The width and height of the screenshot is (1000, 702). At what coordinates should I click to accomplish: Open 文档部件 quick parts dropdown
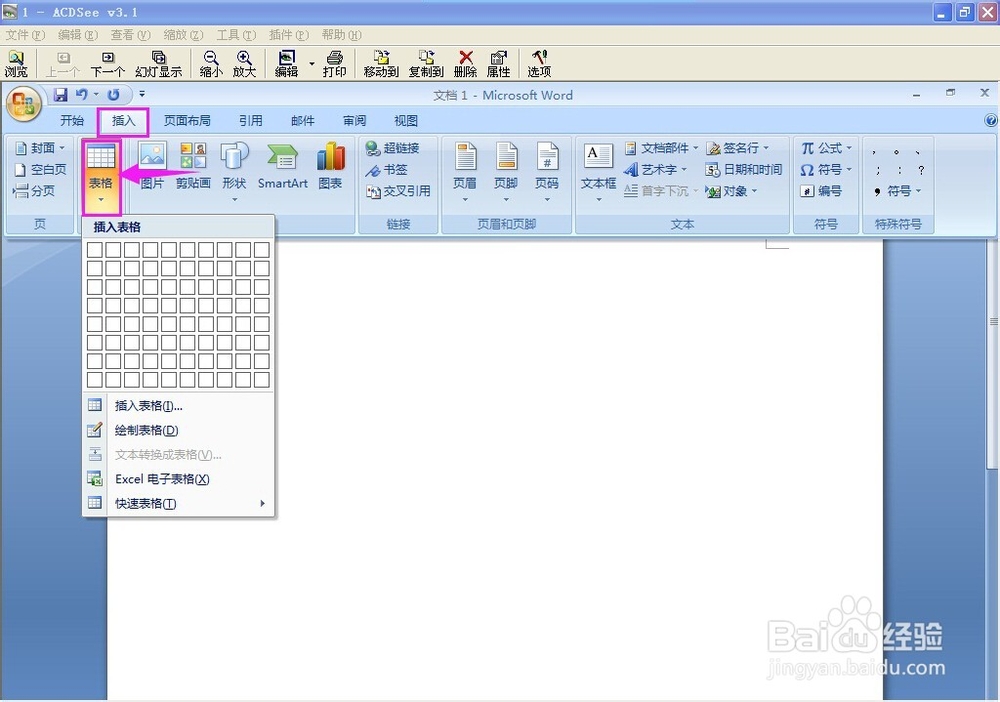point(661,148)
